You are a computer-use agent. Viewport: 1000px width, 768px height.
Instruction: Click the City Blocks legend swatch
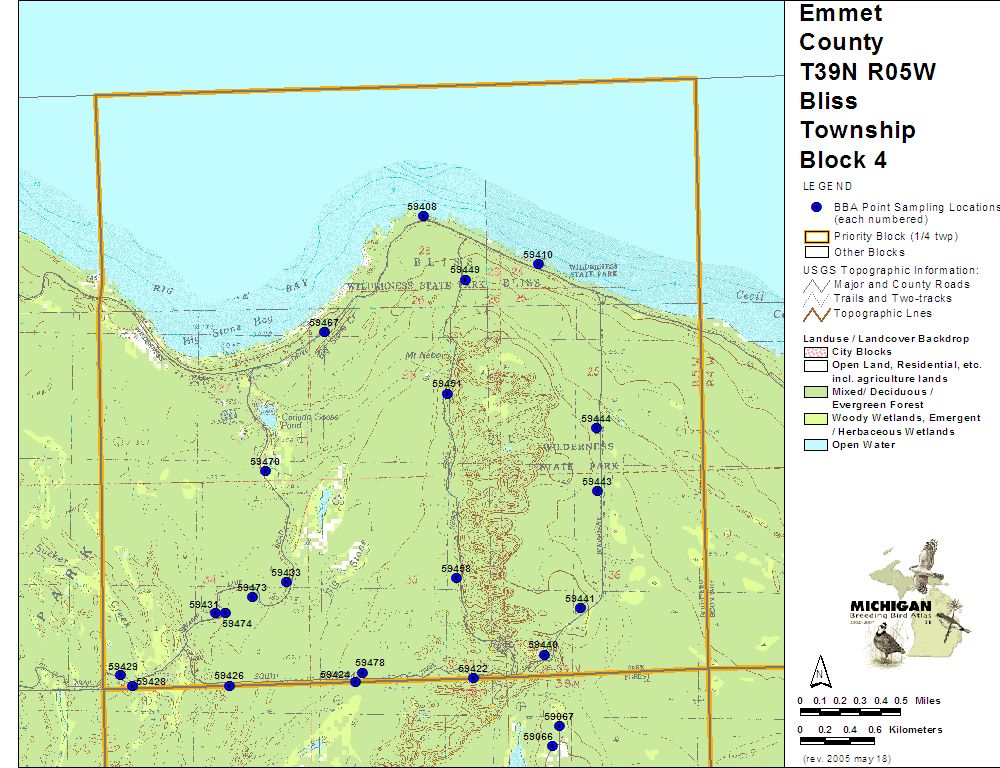816,352
